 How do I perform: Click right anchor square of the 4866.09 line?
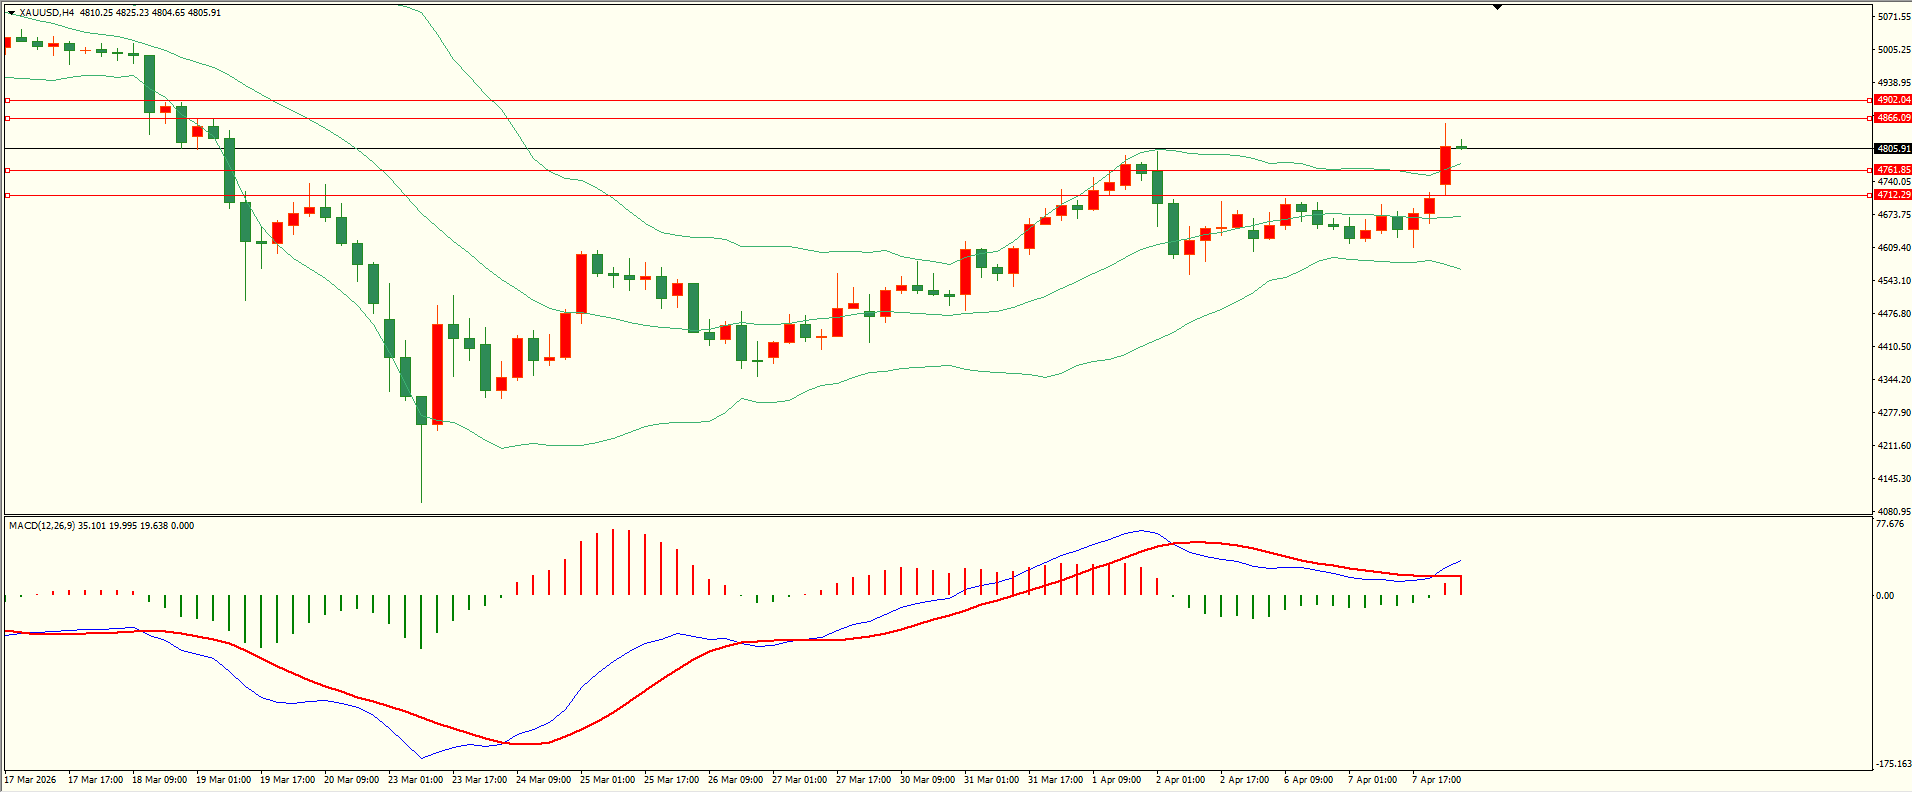[x=1870, y=118]
